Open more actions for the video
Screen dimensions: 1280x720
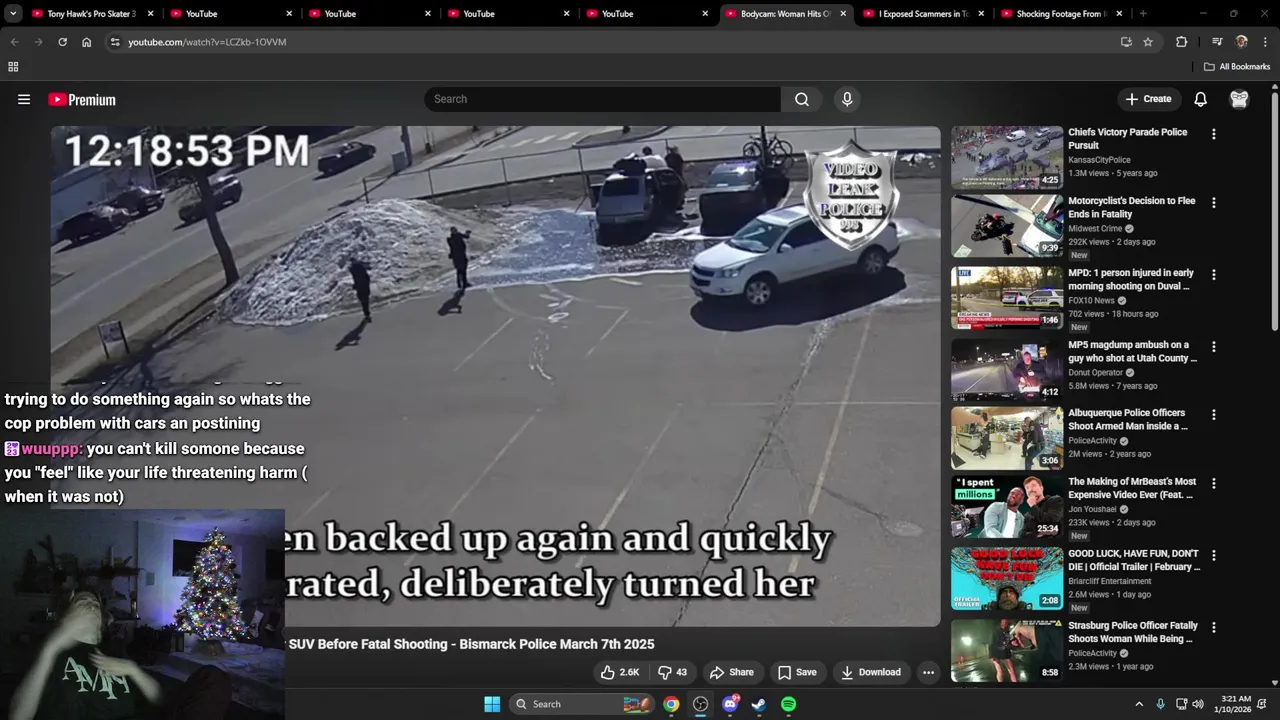tap(928, 672)
